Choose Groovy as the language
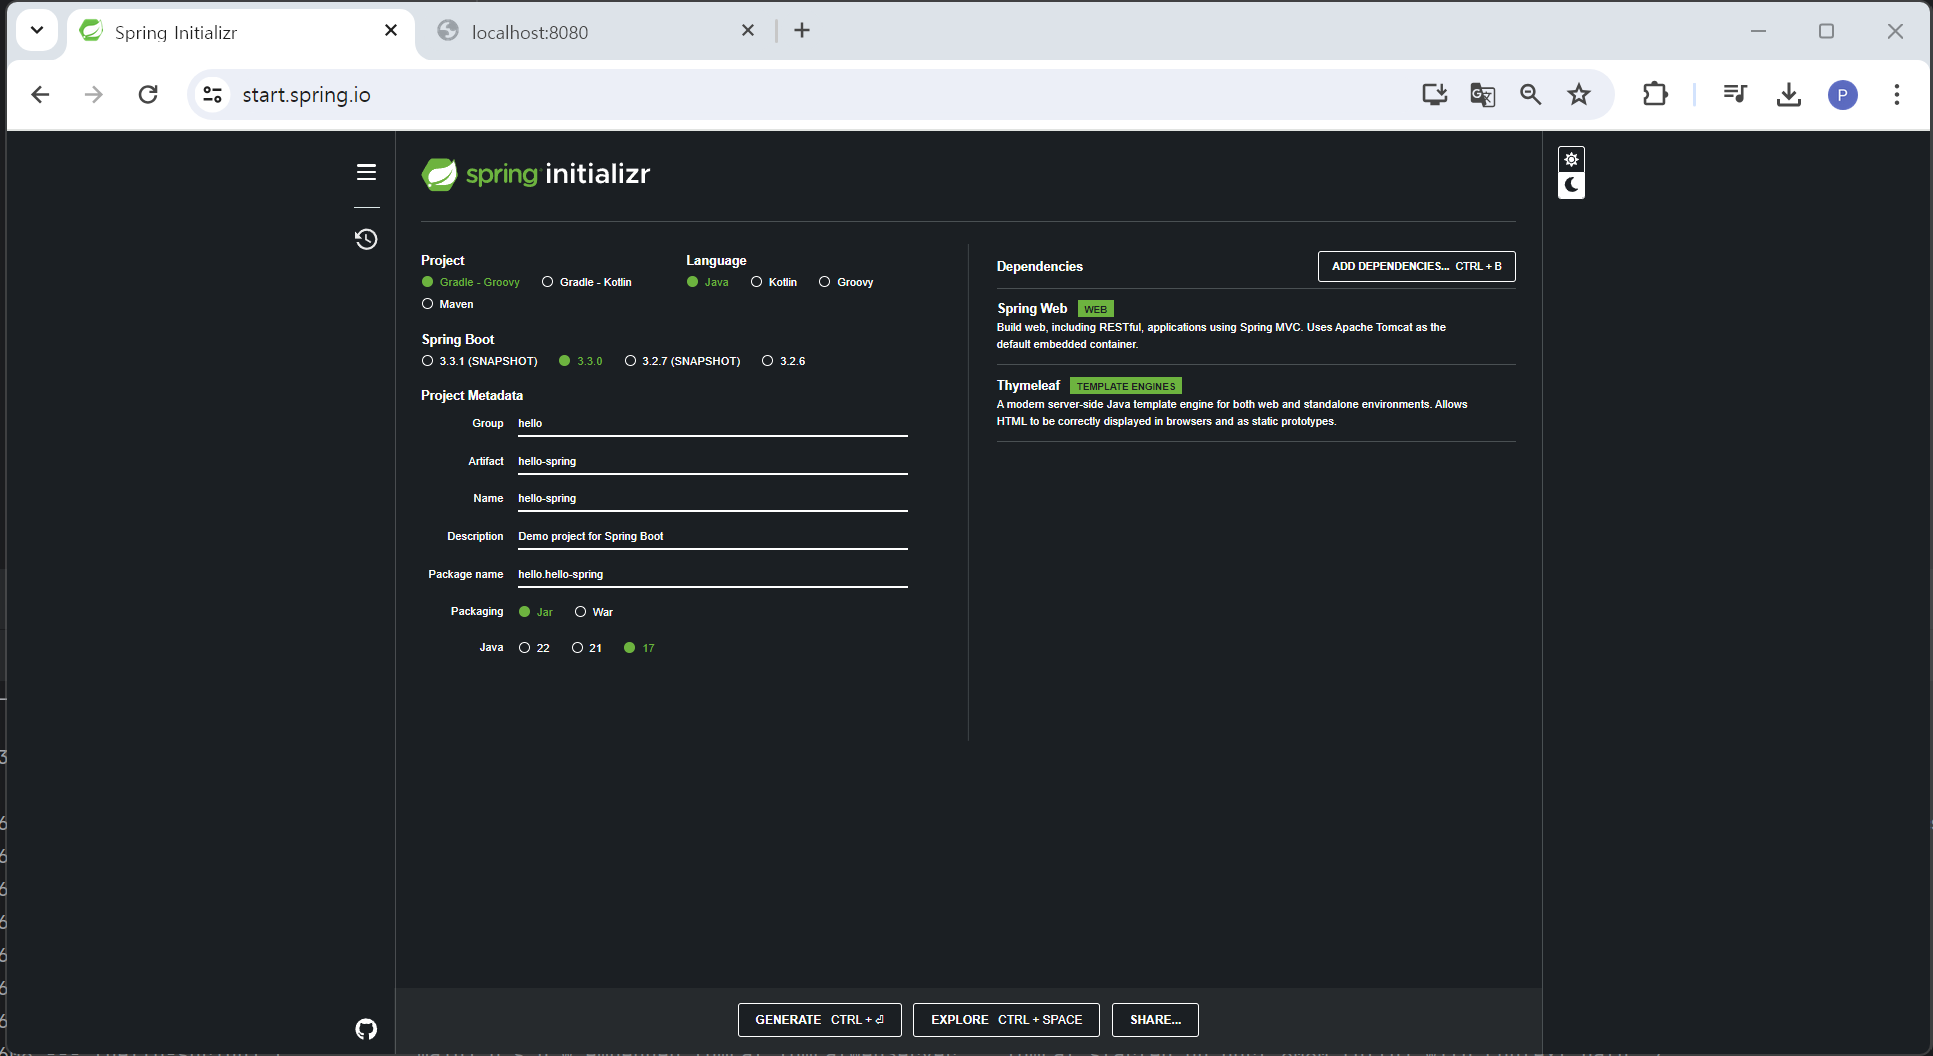This screenshot has width=1933, height=1056. coord(846,282)
